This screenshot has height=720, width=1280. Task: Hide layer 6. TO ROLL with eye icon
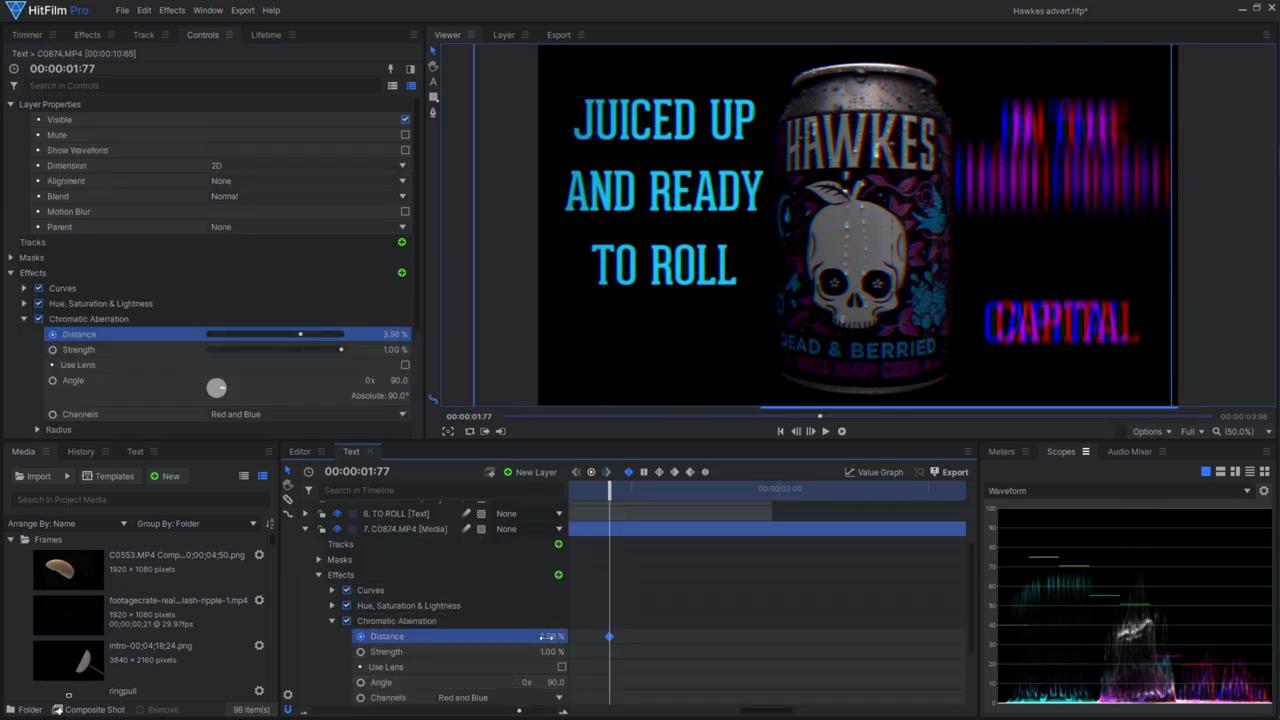pyautogui.click(x=337, y=514)
